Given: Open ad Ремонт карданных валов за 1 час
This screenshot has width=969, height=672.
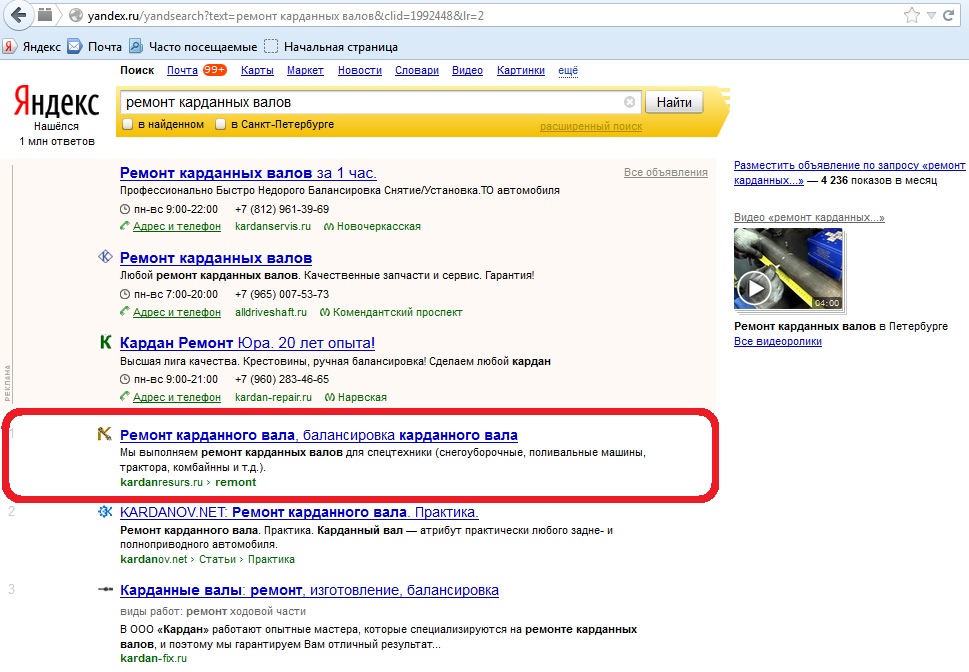Looking at the screenshot, I should pos(248,173).
